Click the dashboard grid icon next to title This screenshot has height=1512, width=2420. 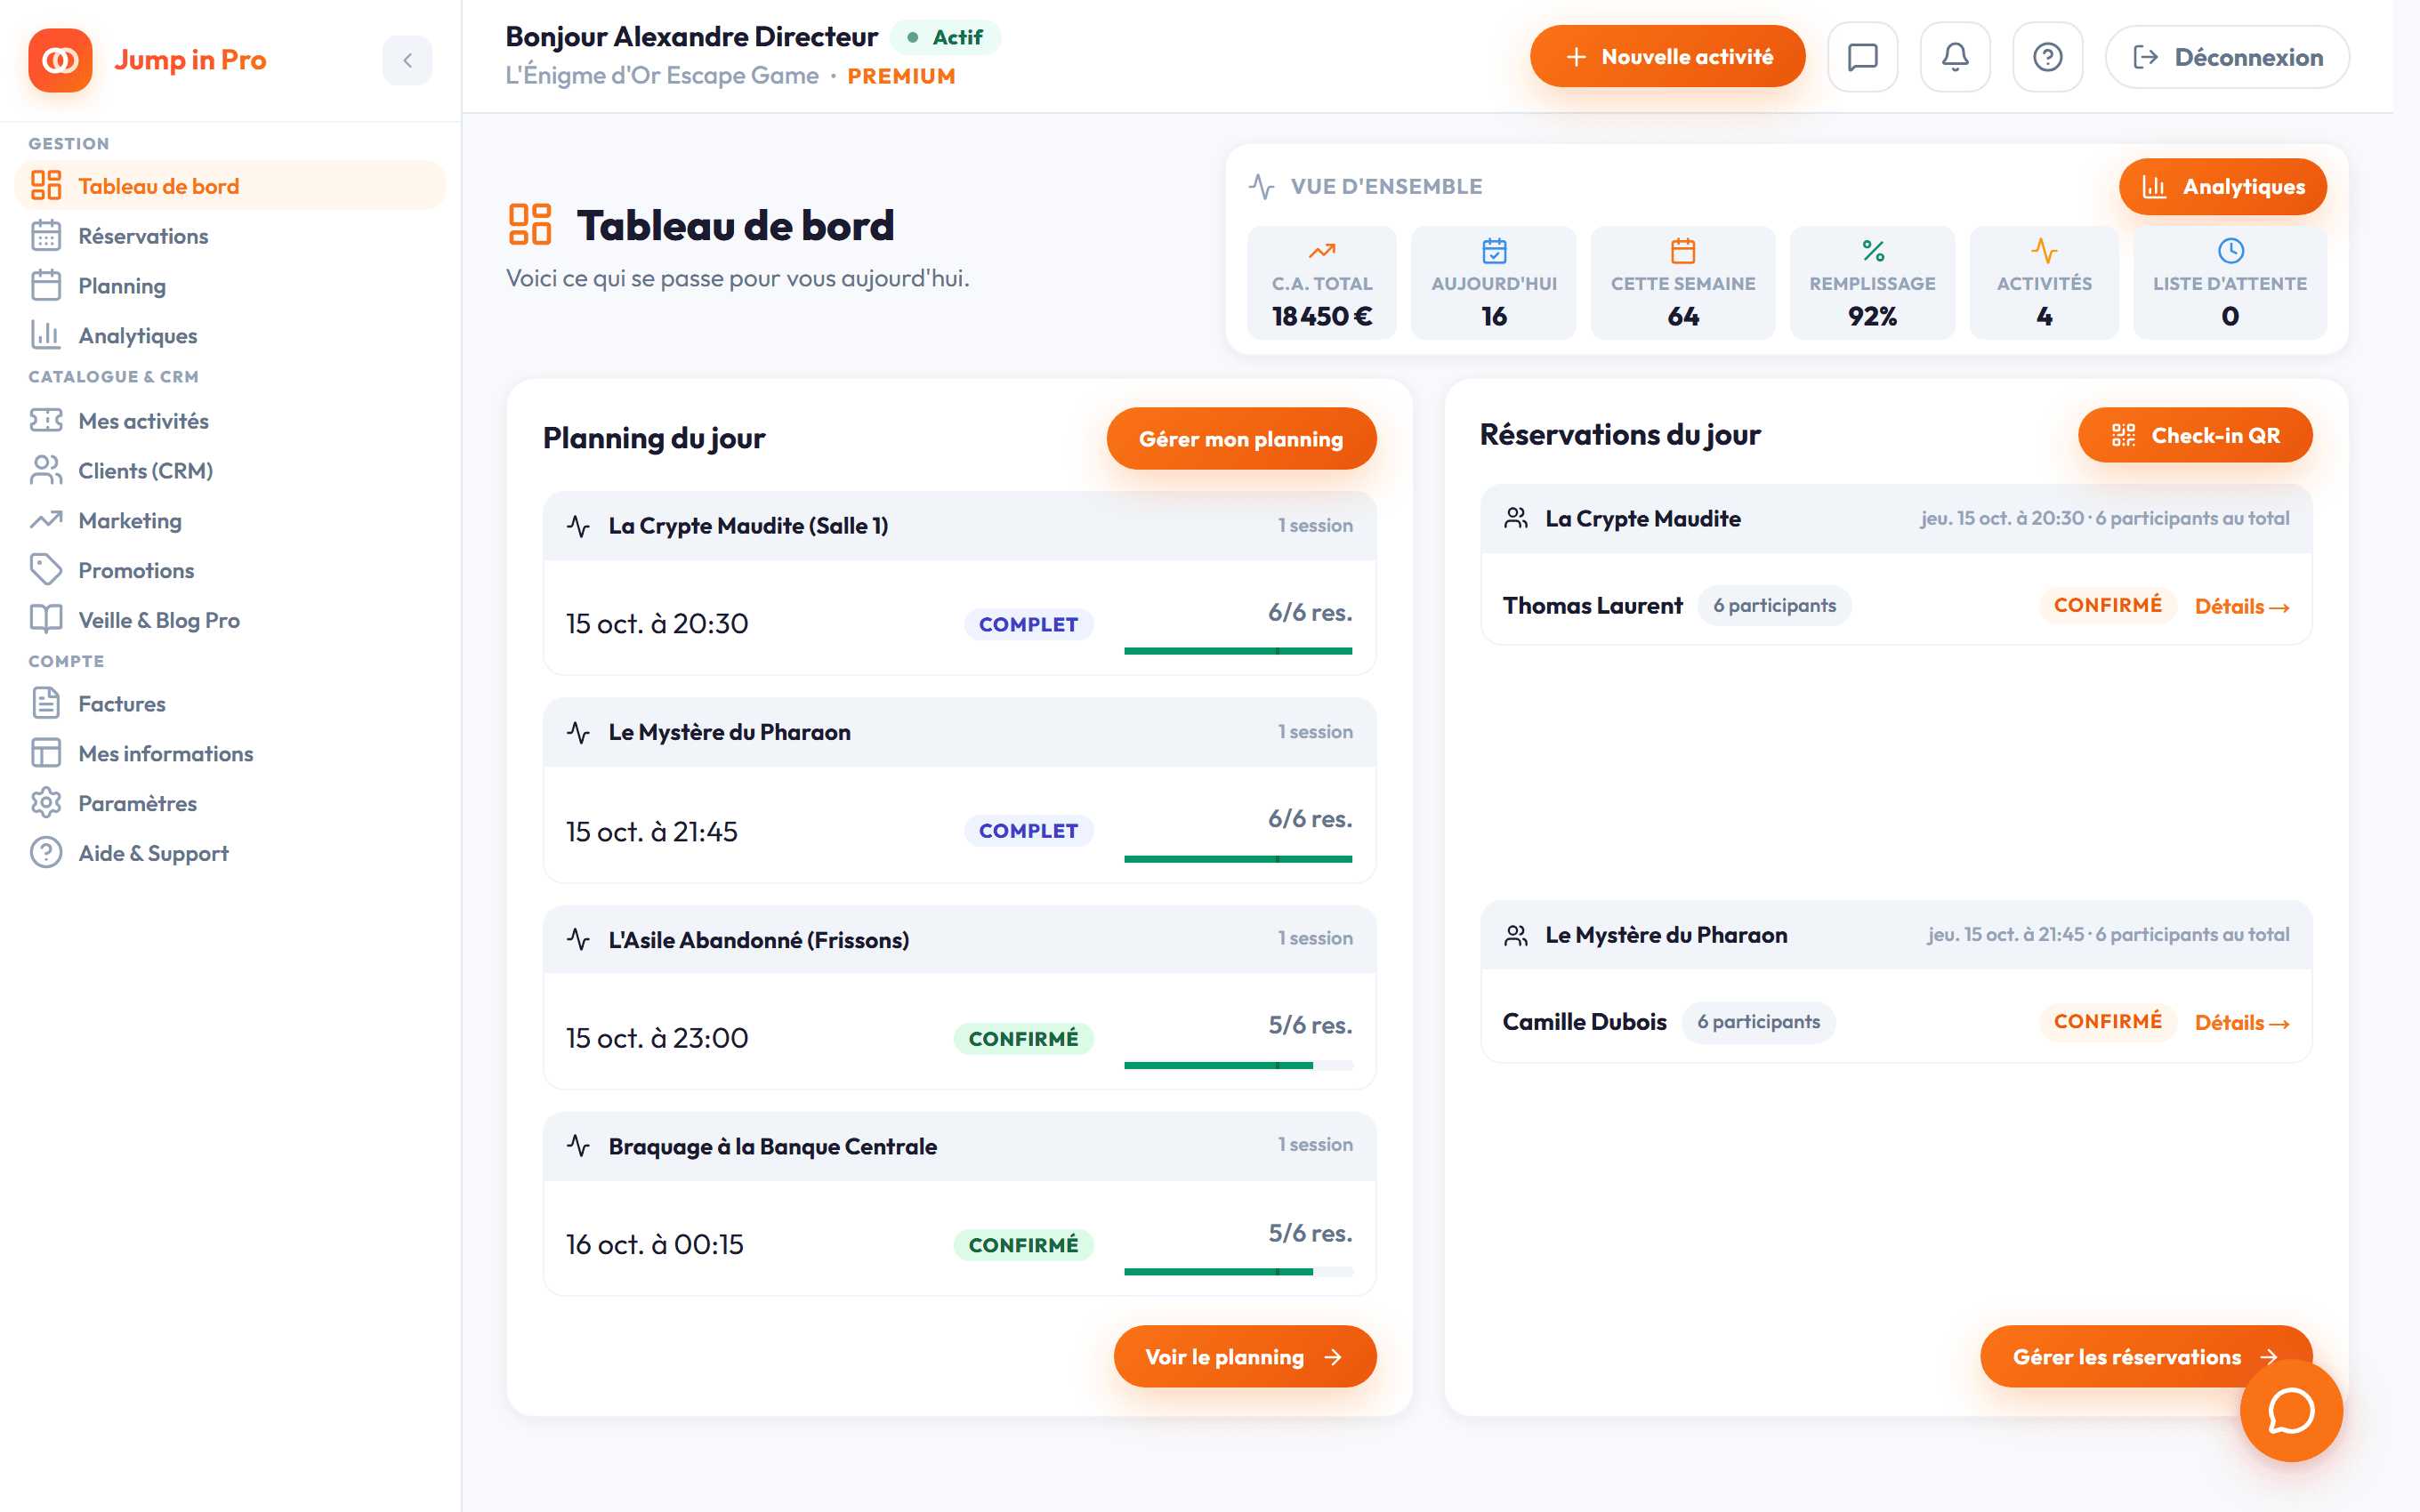click(x=530, y=224)
